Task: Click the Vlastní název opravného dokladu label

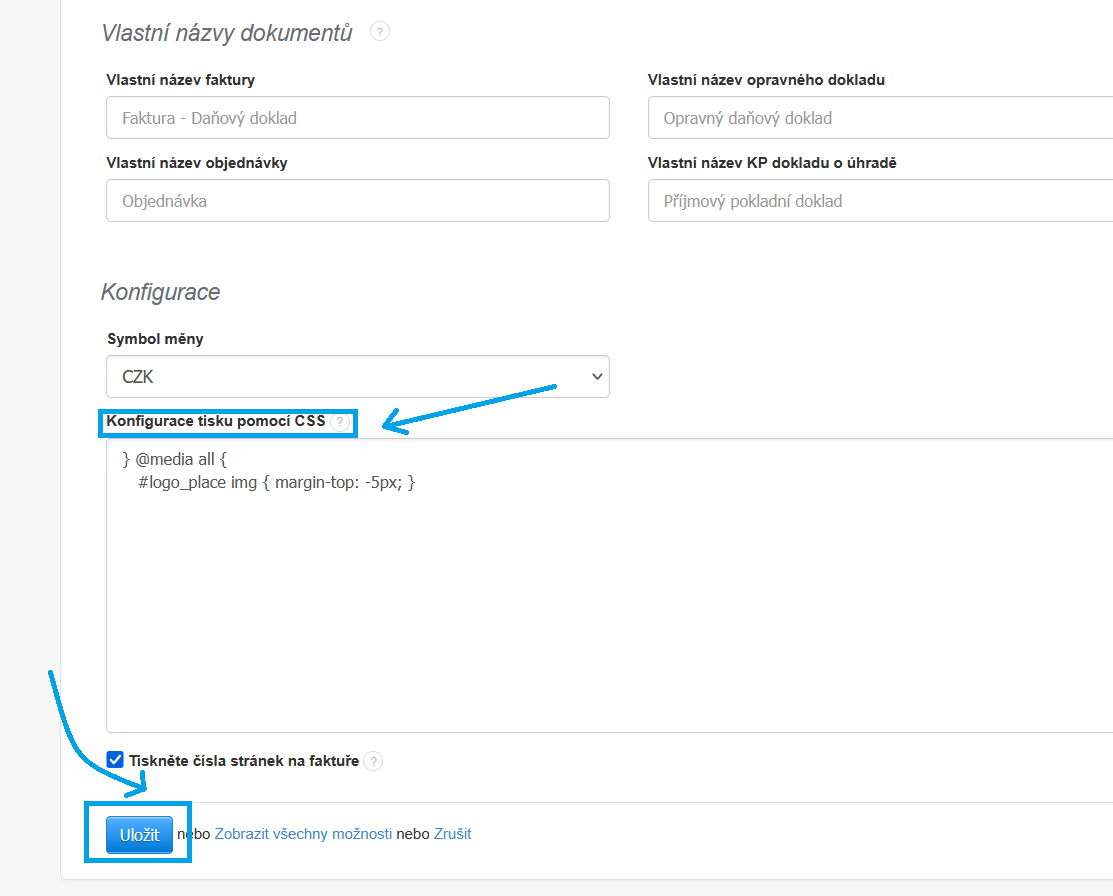Action: click(x=766, y=80)
